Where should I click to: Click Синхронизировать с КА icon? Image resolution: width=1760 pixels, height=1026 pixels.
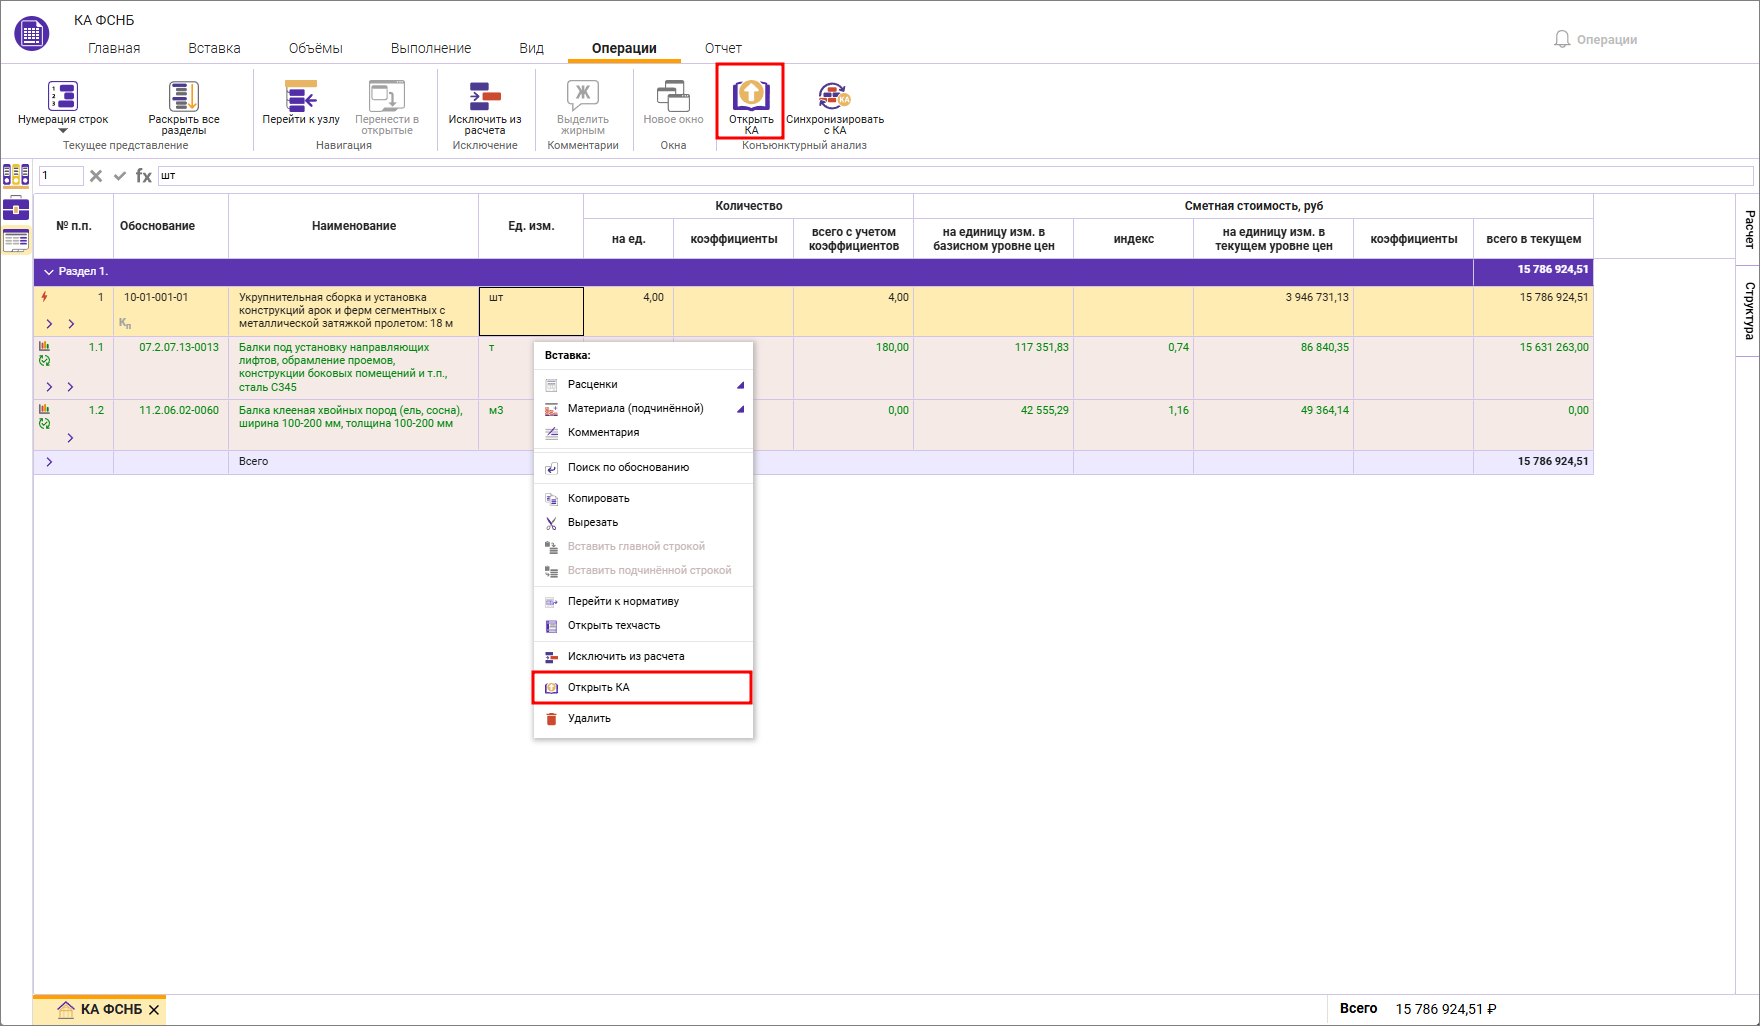tap(834, 96)
